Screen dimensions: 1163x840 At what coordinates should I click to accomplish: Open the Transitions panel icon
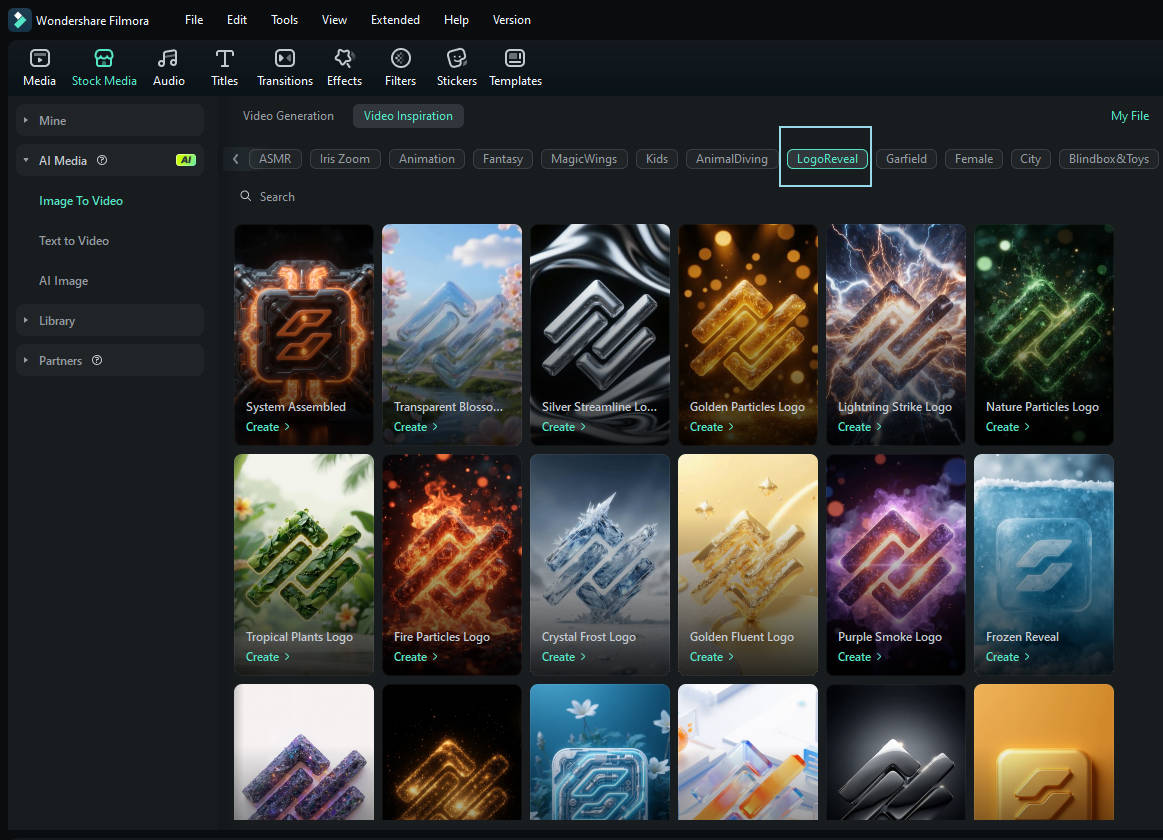pos(285,59)
